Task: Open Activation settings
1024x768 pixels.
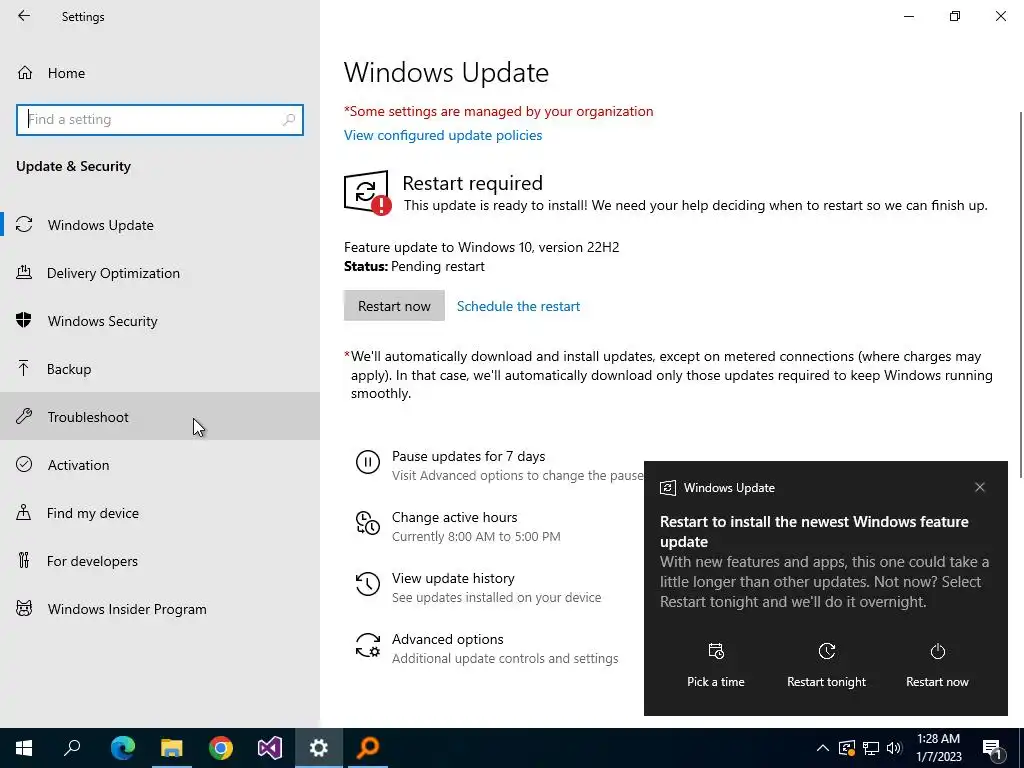Action: click(x=160, y=465)
